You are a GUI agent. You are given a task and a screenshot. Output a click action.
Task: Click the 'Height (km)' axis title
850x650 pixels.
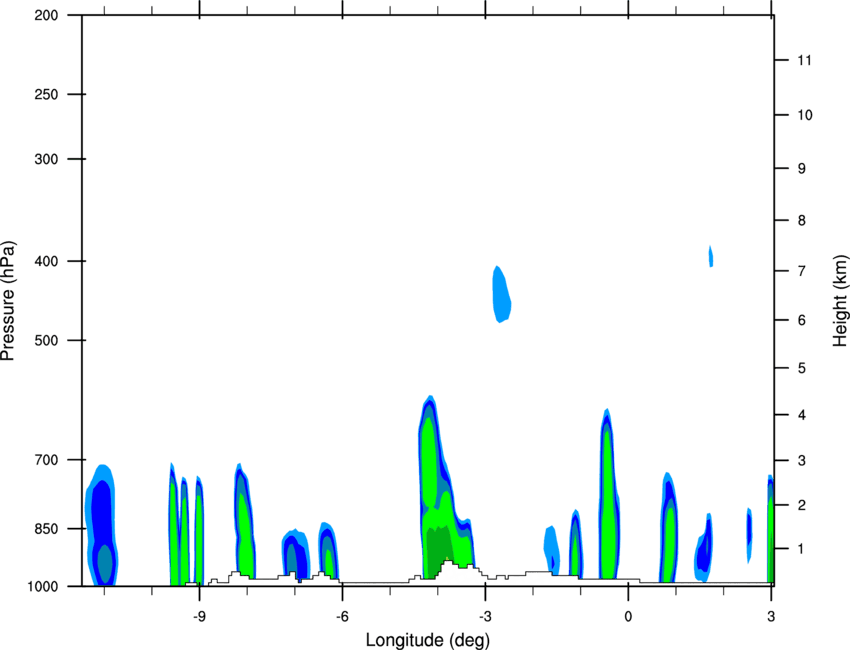point(840,300)
